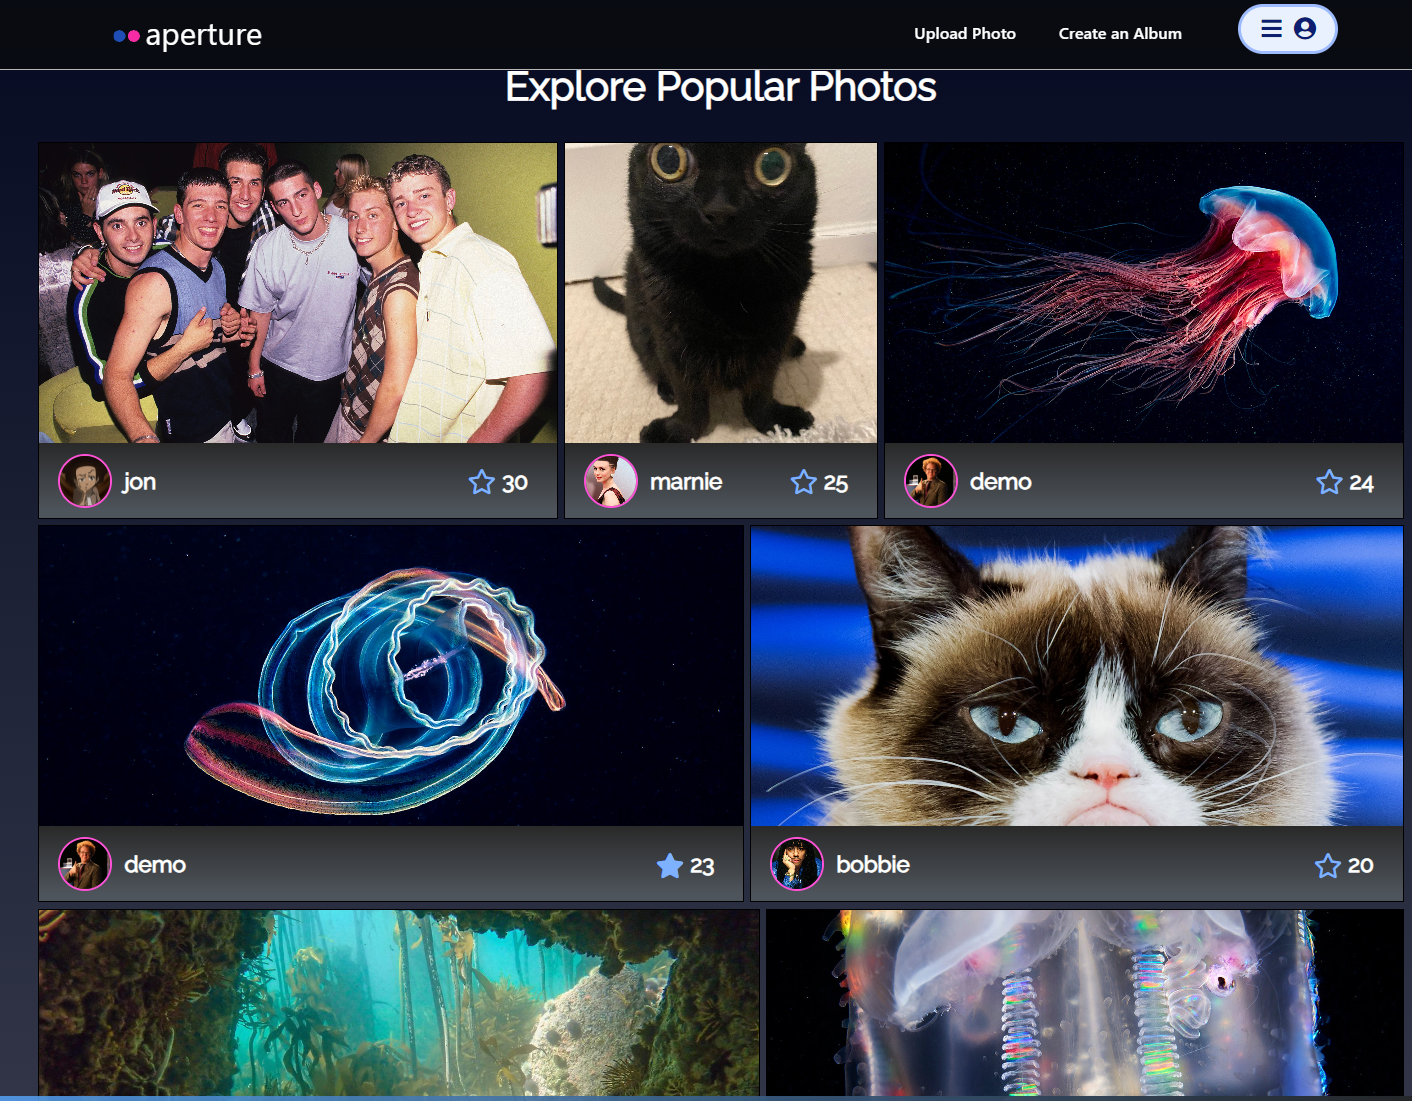Click demo's avatar under red jellyfish
The width and height of the screenshot is (1412, 1101).
pyautogui.click(x=931, y=481)
